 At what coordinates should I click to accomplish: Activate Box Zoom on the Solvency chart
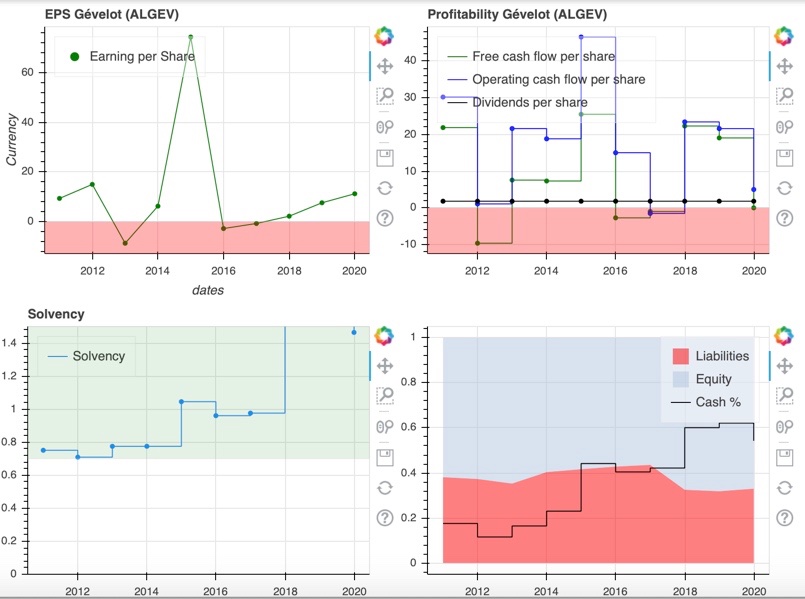[385, 396]
